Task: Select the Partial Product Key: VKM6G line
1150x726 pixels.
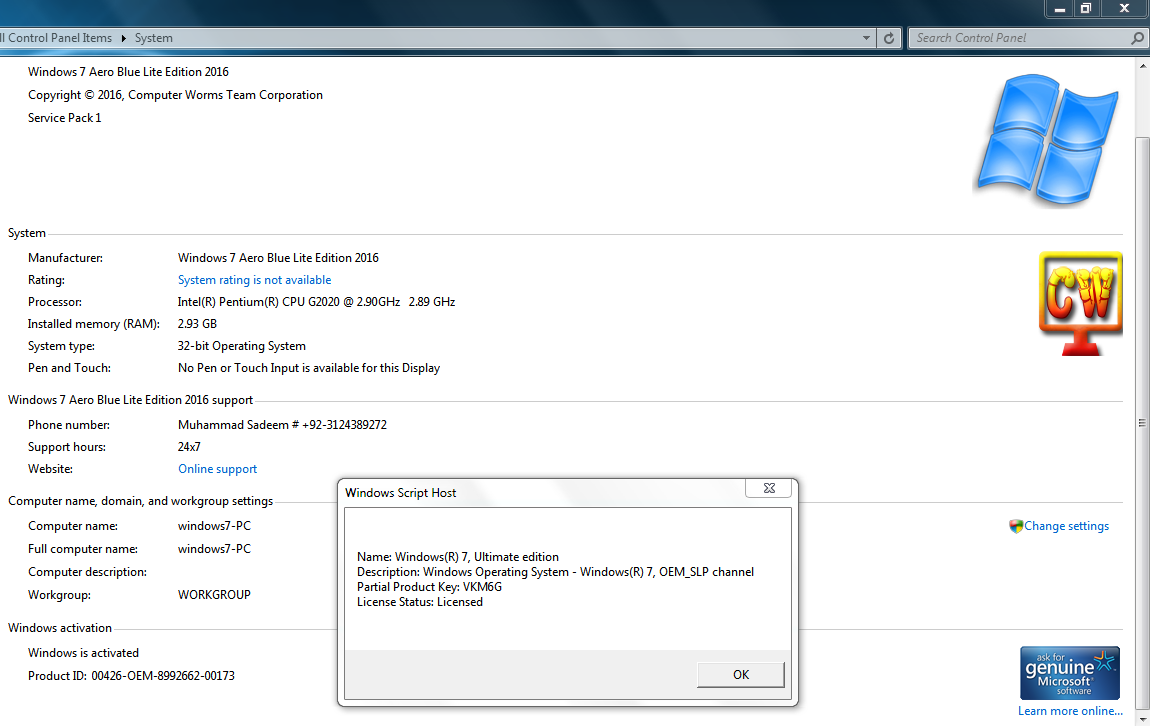Action: 430,587
